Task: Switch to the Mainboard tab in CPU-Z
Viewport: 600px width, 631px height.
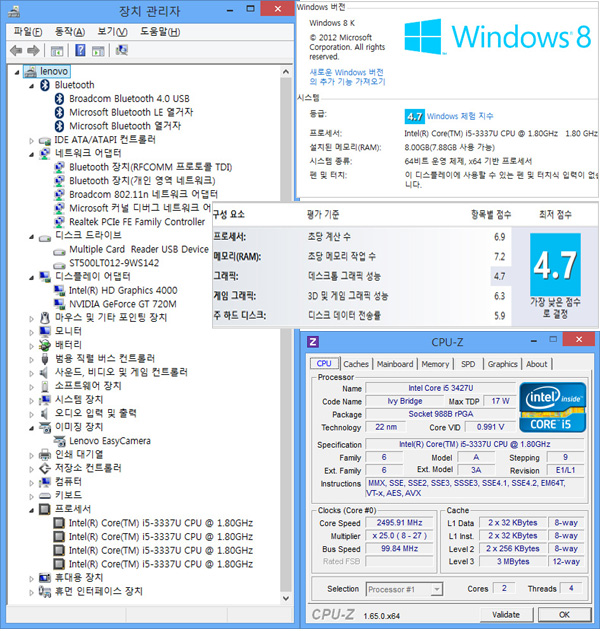Action: point(395,364)
